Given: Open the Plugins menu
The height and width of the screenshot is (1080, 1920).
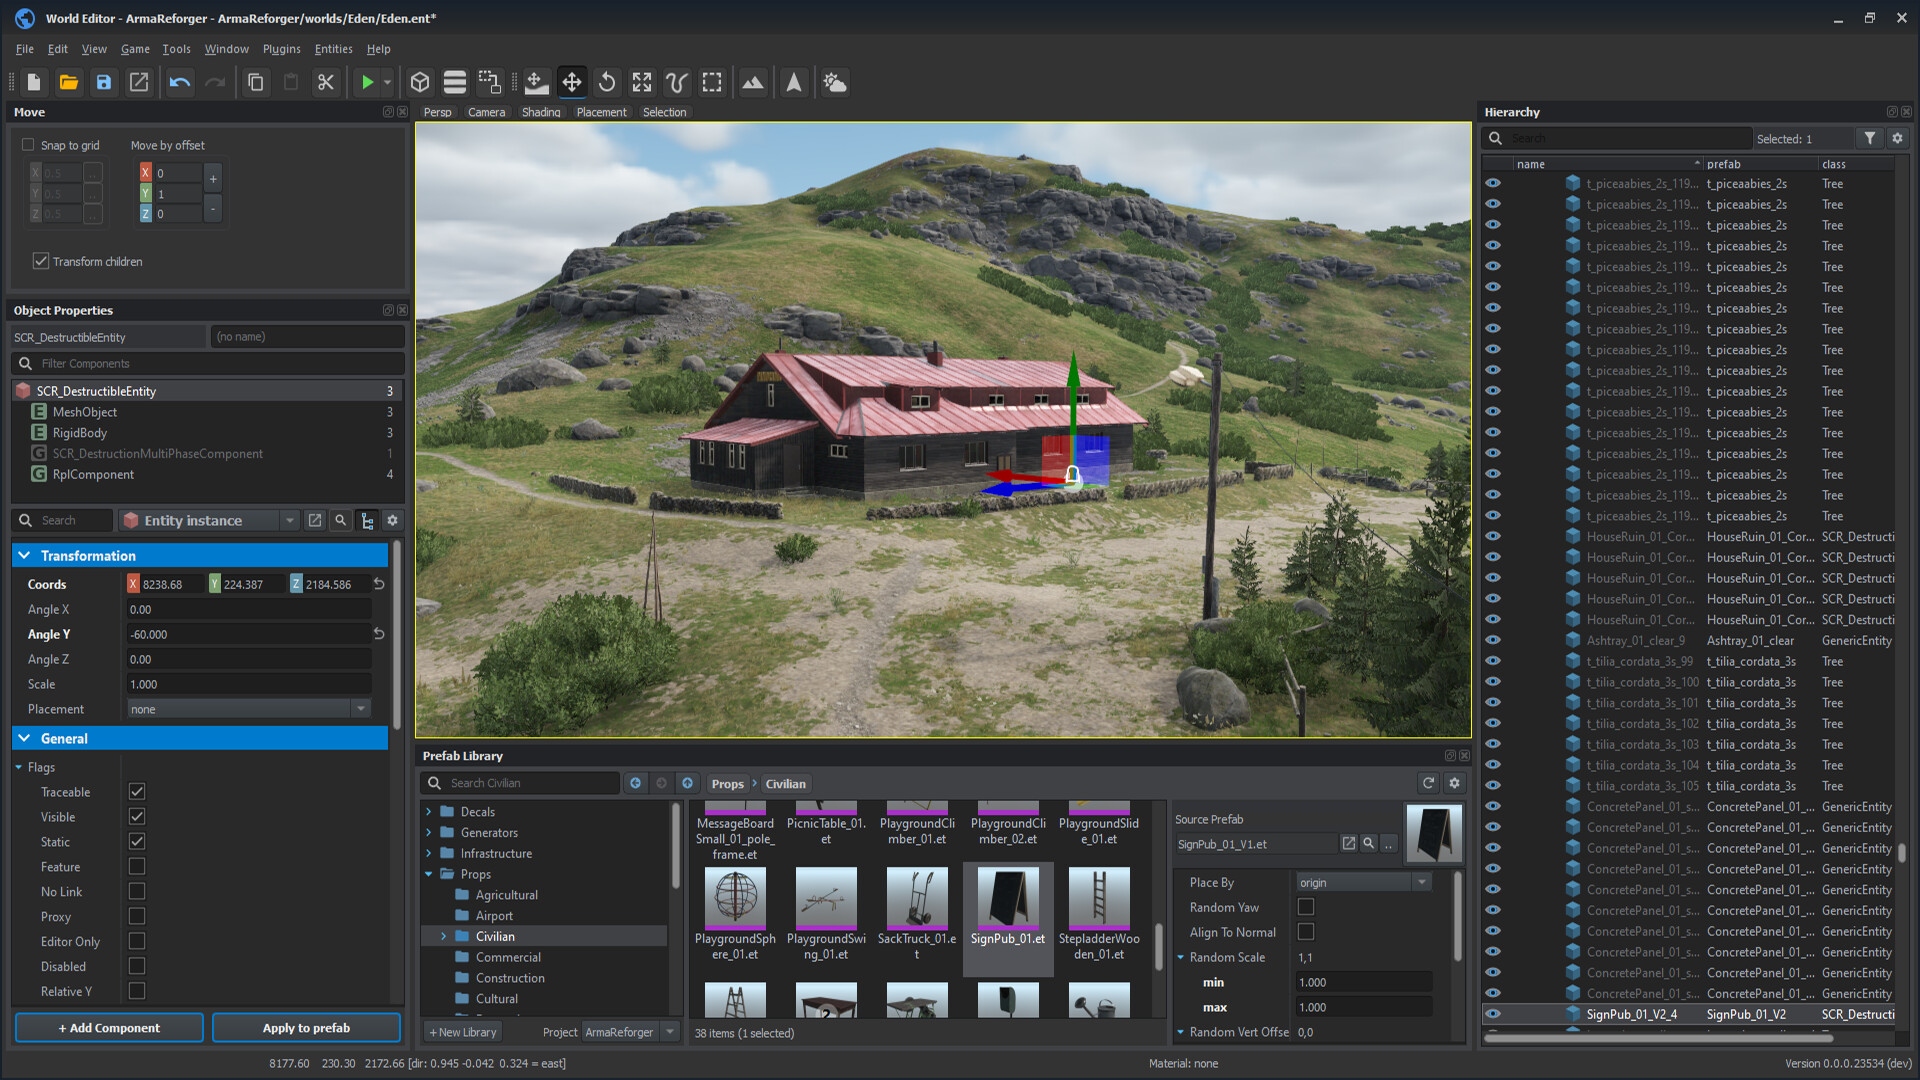Looking at the screenshot, I should point(281,48).
